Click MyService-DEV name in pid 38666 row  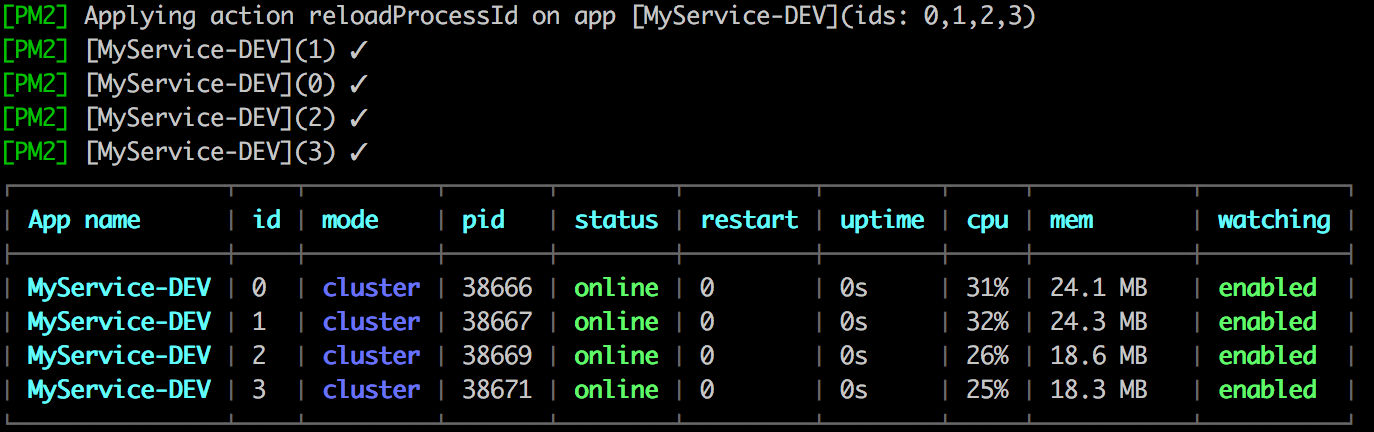[x=119, y=288]
